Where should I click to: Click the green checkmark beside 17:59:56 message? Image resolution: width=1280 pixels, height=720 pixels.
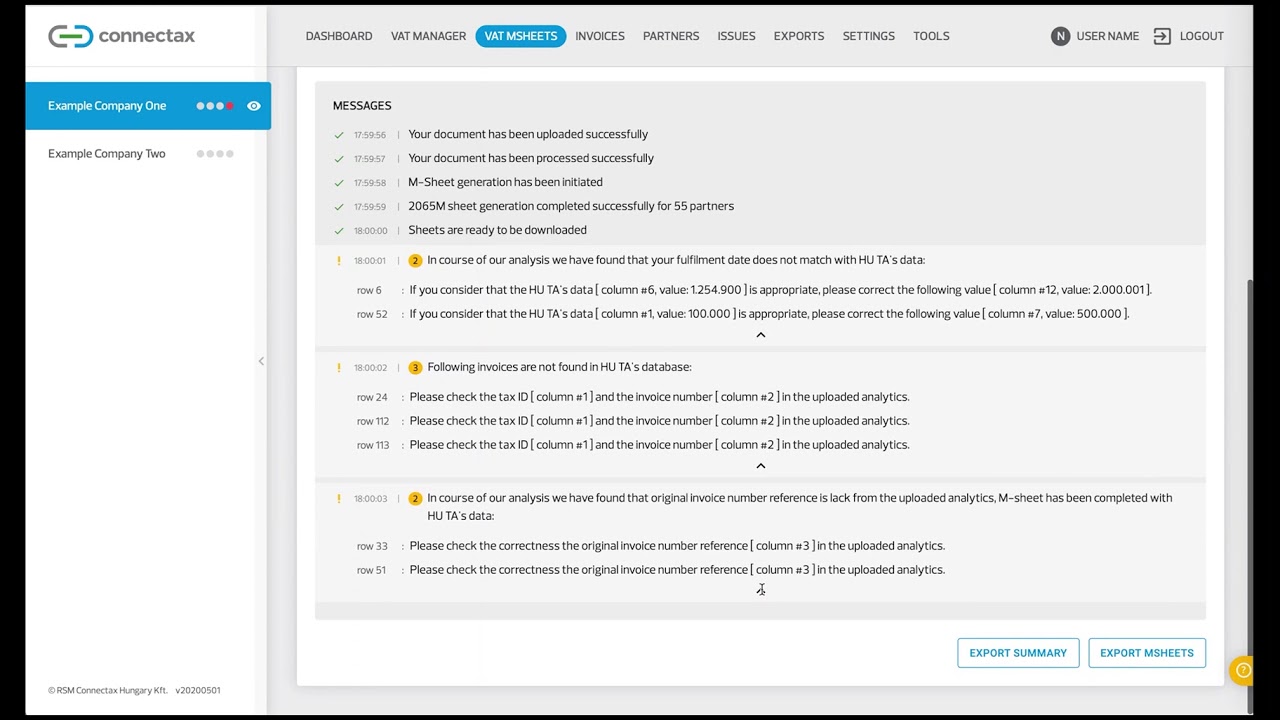[339, 135]
